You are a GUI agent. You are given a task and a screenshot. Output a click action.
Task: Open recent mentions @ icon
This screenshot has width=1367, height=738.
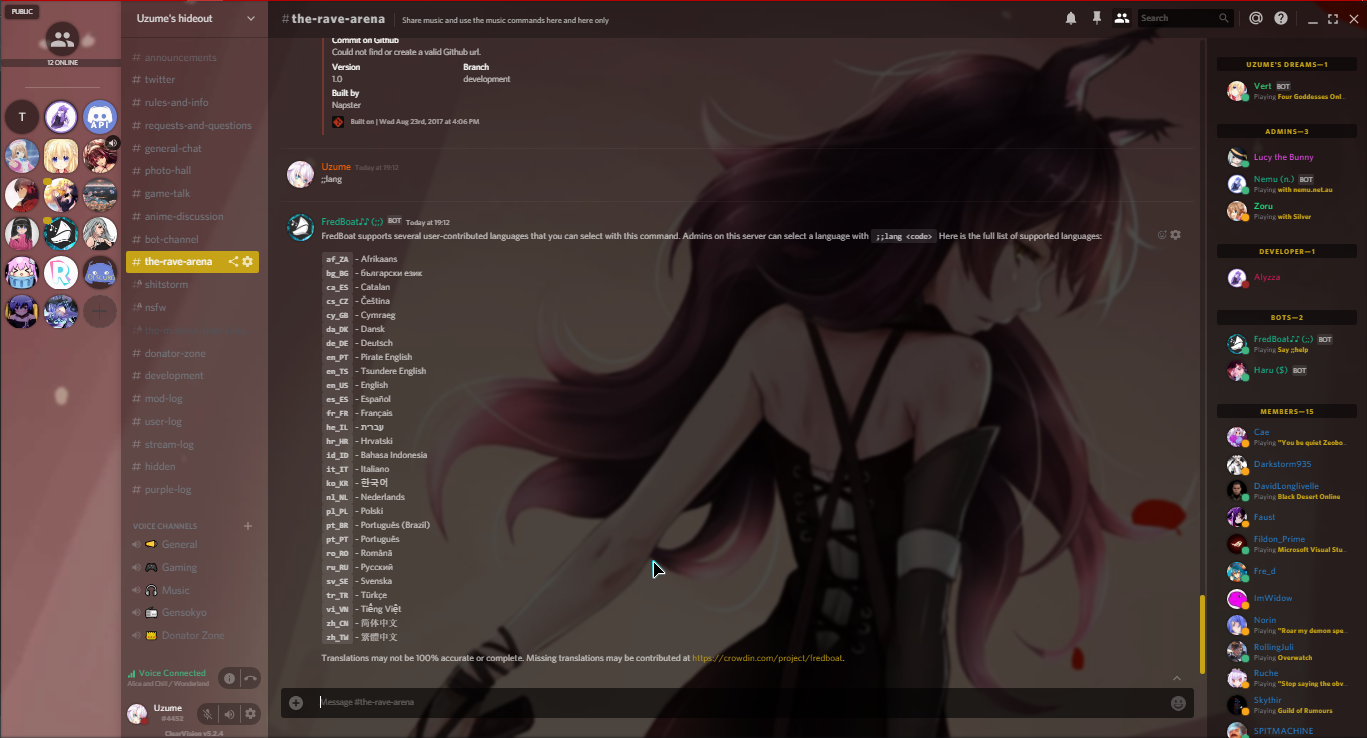(x=1256, y=18)
